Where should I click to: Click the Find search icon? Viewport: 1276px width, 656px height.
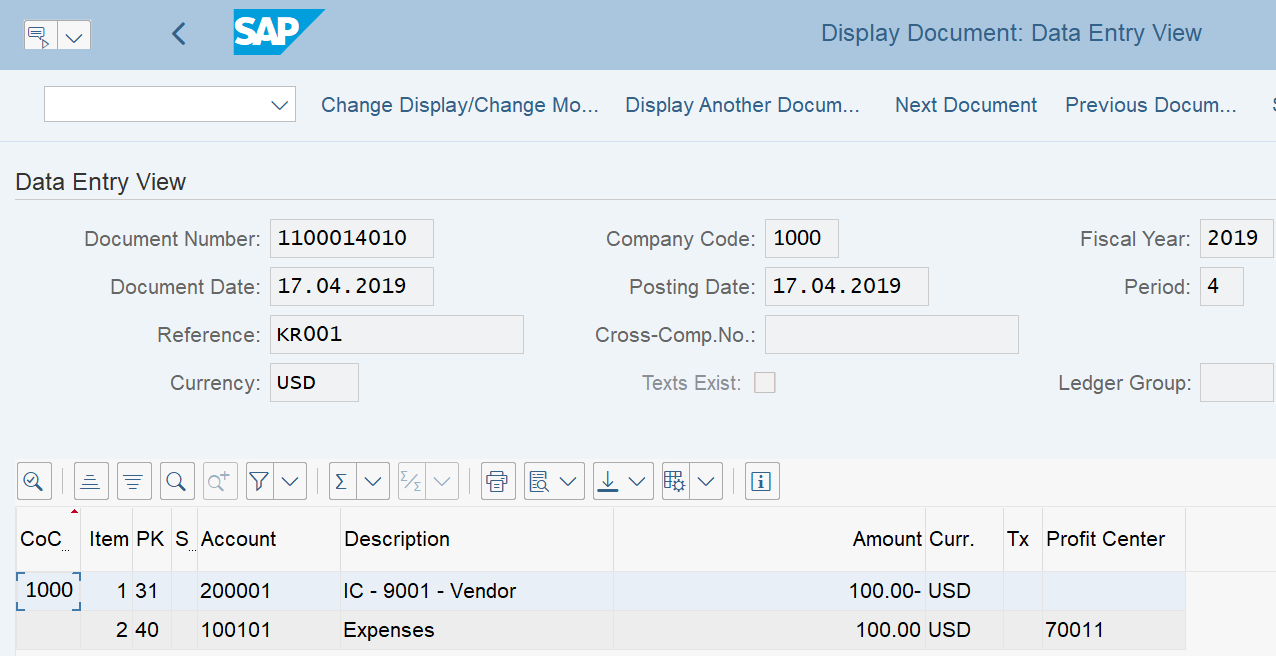coord(177,481)
